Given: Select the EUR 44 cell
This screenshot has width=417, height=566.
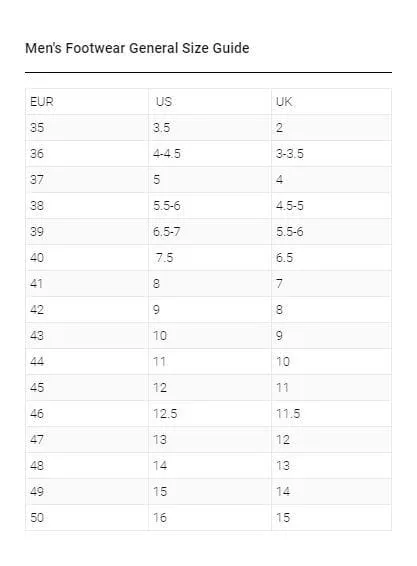Looking at the screenshot, I should (87, 362).
